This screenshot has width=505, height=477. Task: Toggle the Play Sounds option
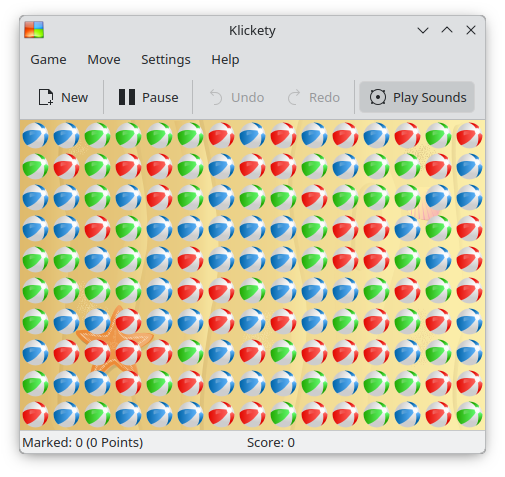pyautogui.click(x=417, y=97)
